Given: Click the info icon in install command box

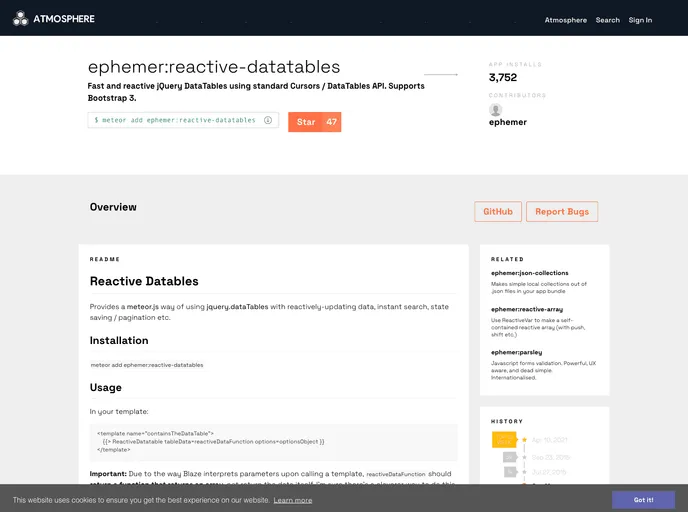Looking at the screenshot, I should click(x=268, y=120).
